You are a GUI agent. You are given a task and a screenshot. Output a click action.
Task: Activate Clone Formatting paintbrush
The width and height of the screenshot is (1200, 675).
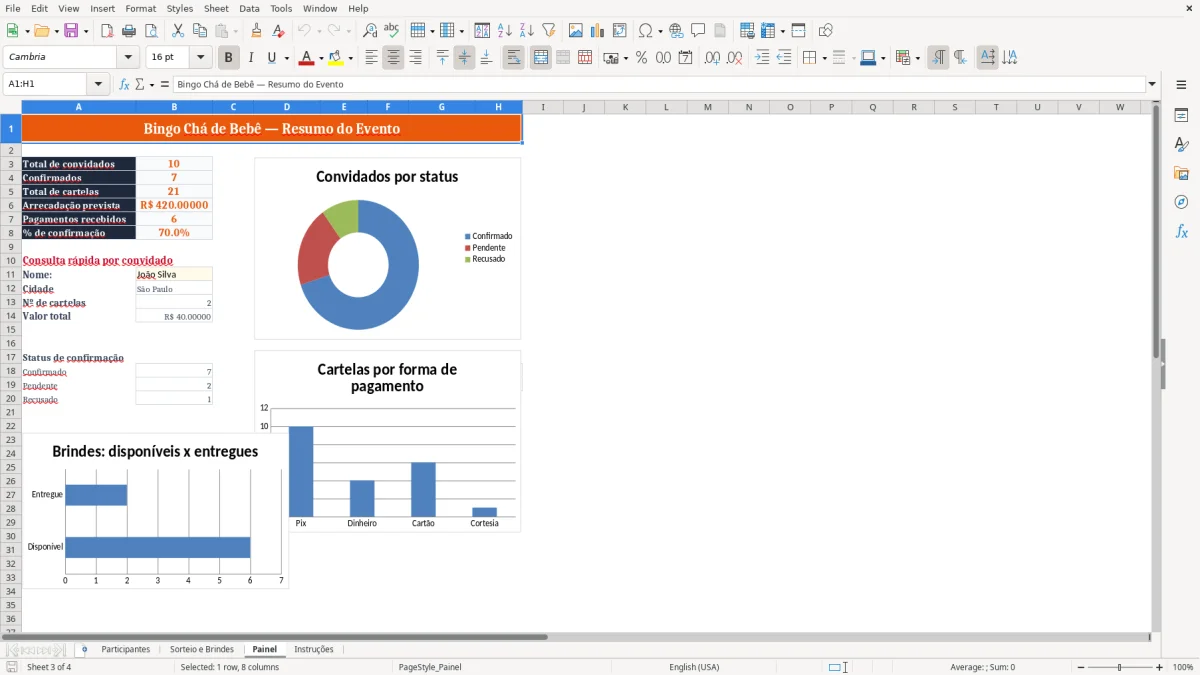point(257,31)
